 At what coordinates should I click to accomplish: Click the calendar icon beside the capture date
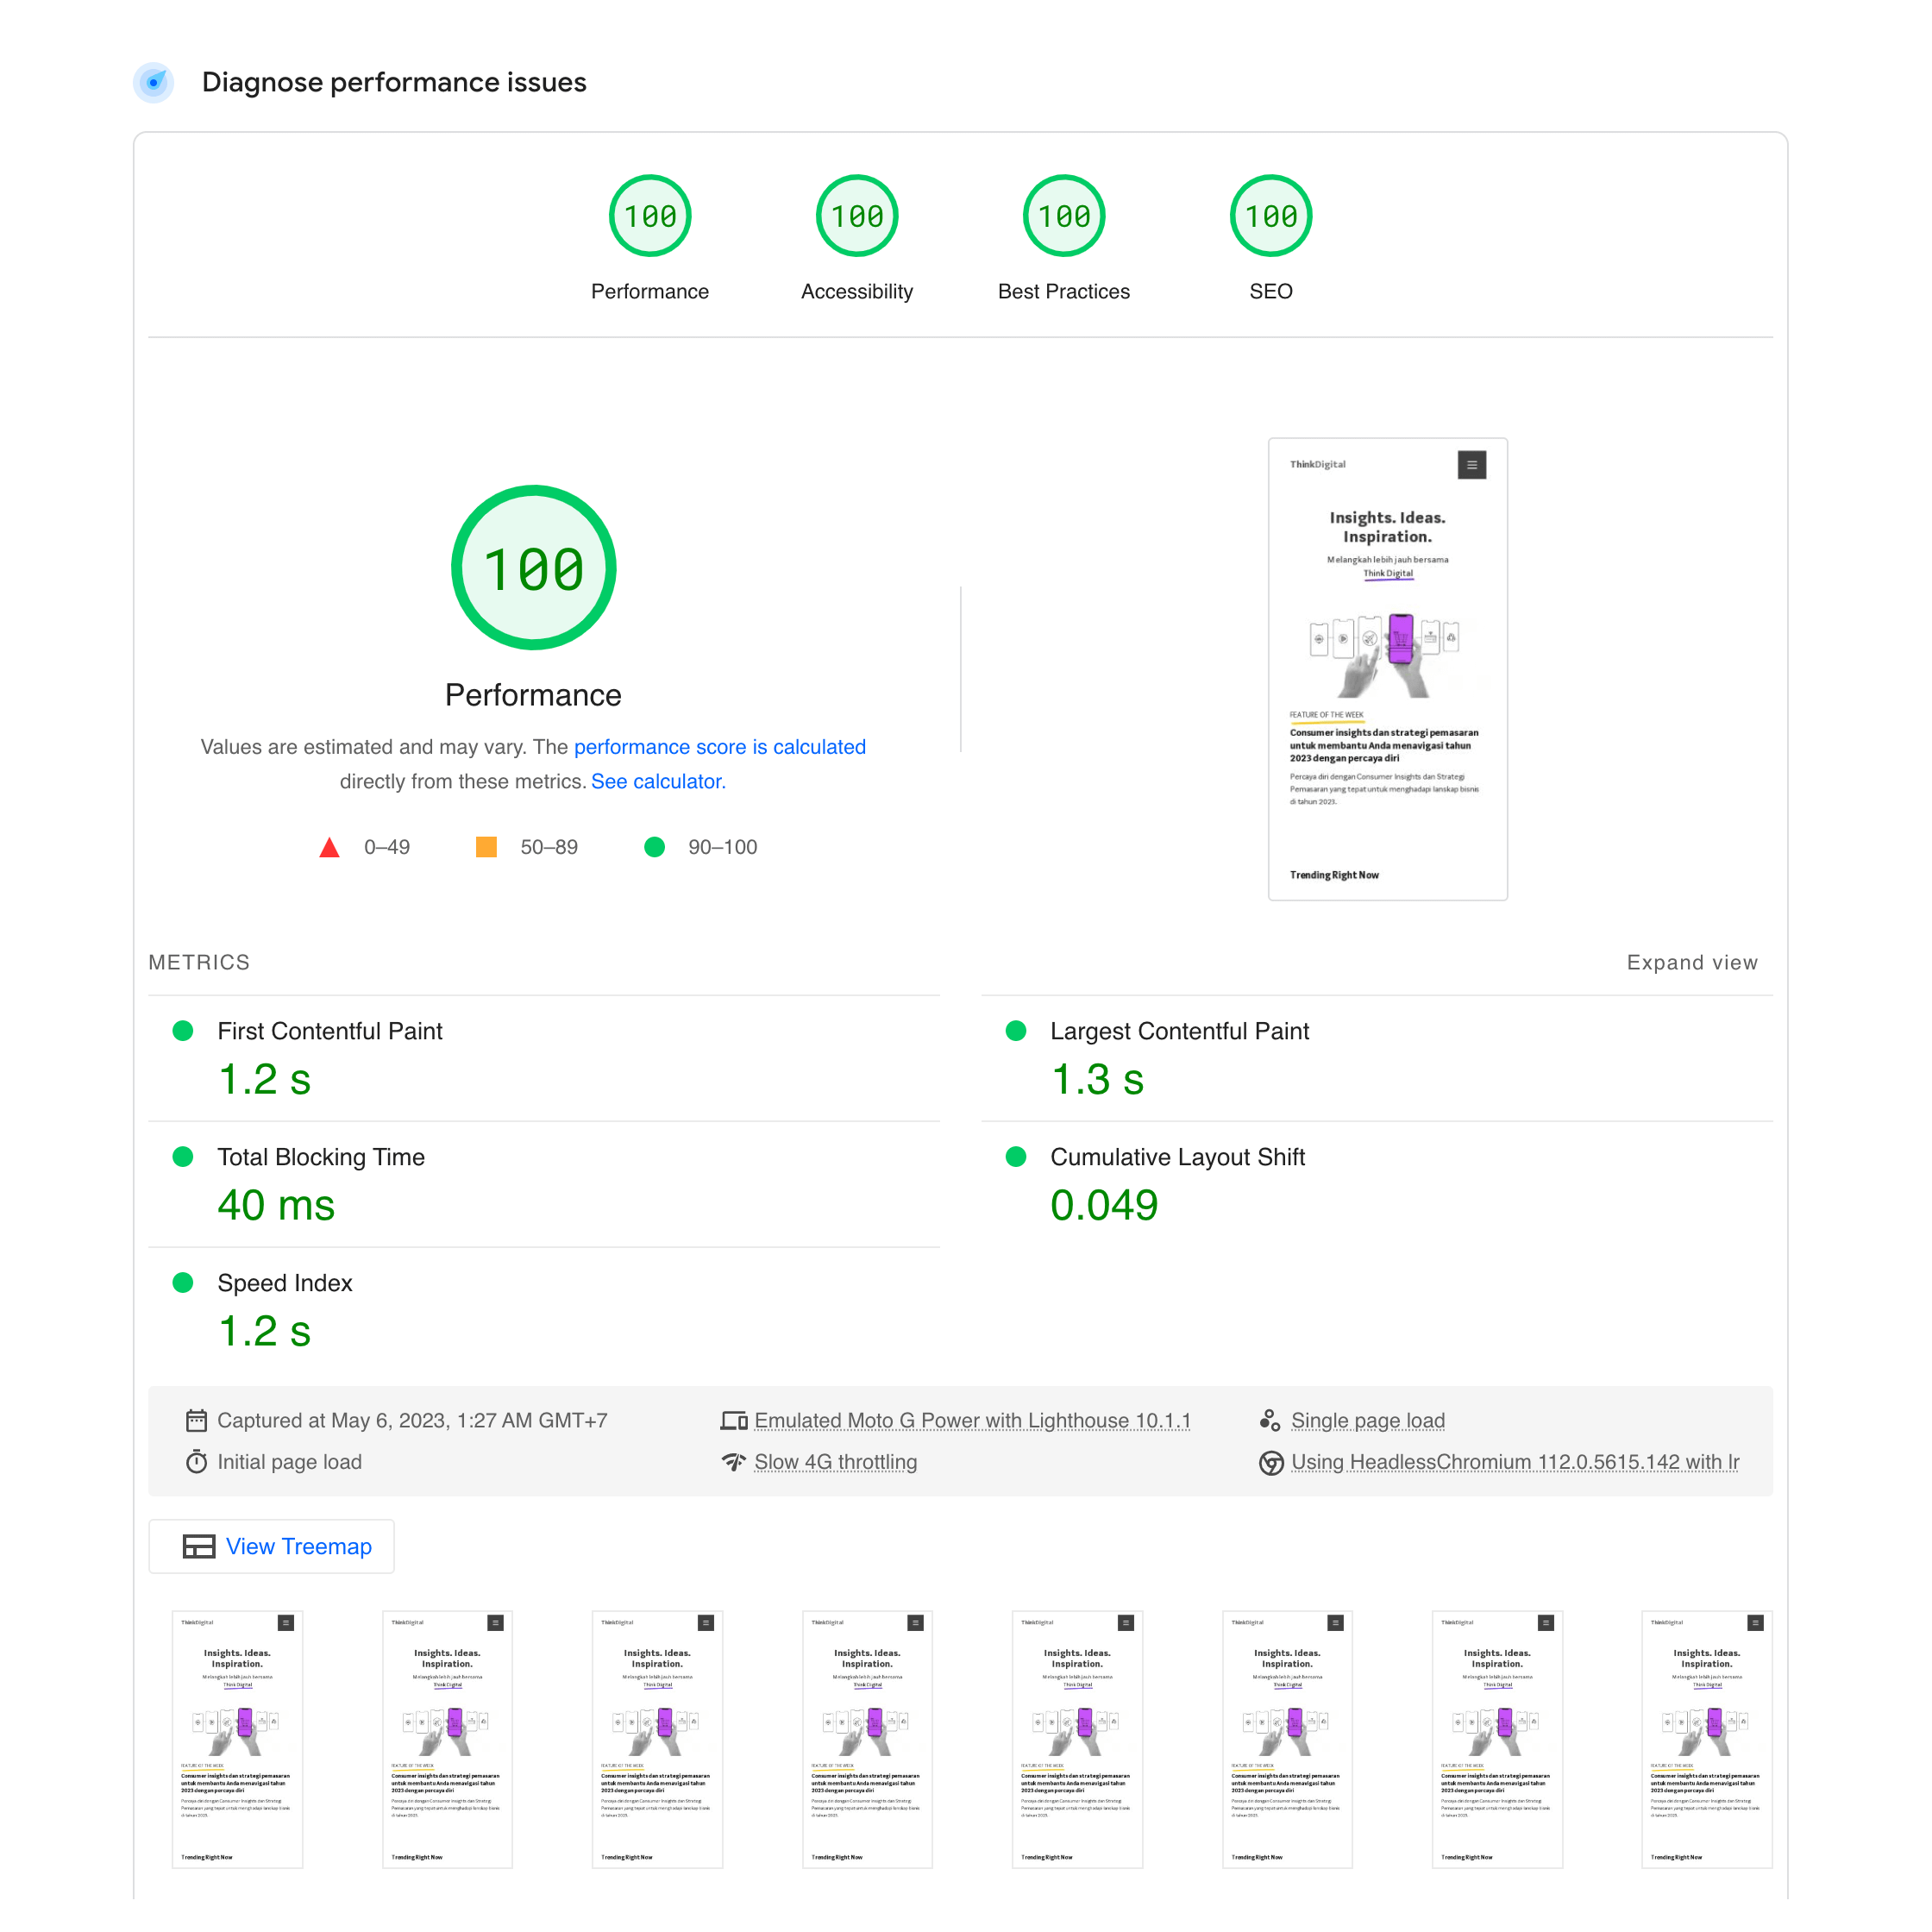coord(196,1420)
